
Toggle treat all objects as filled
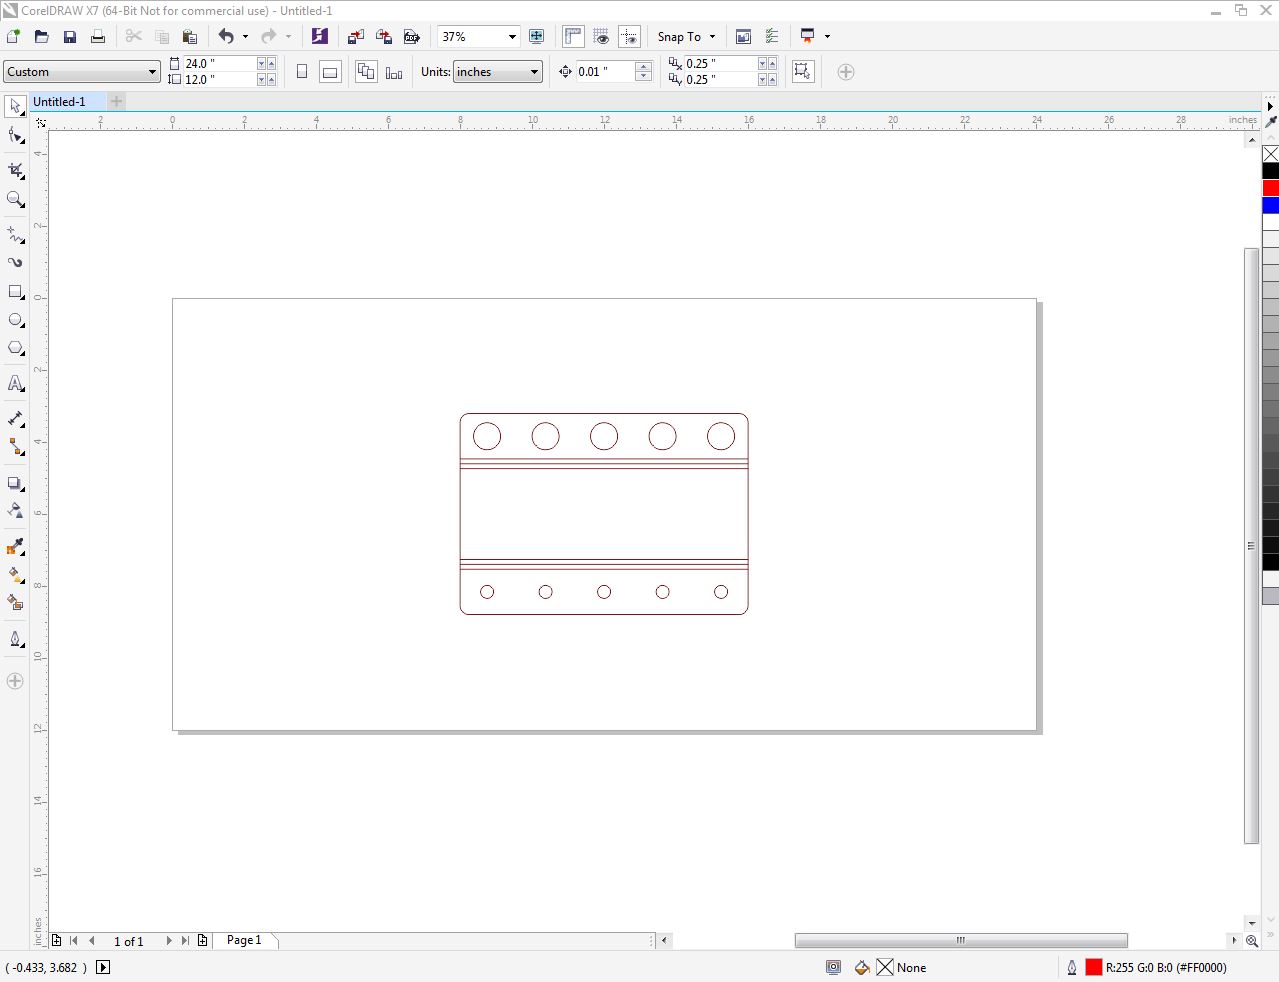click(x=803, y=72)
